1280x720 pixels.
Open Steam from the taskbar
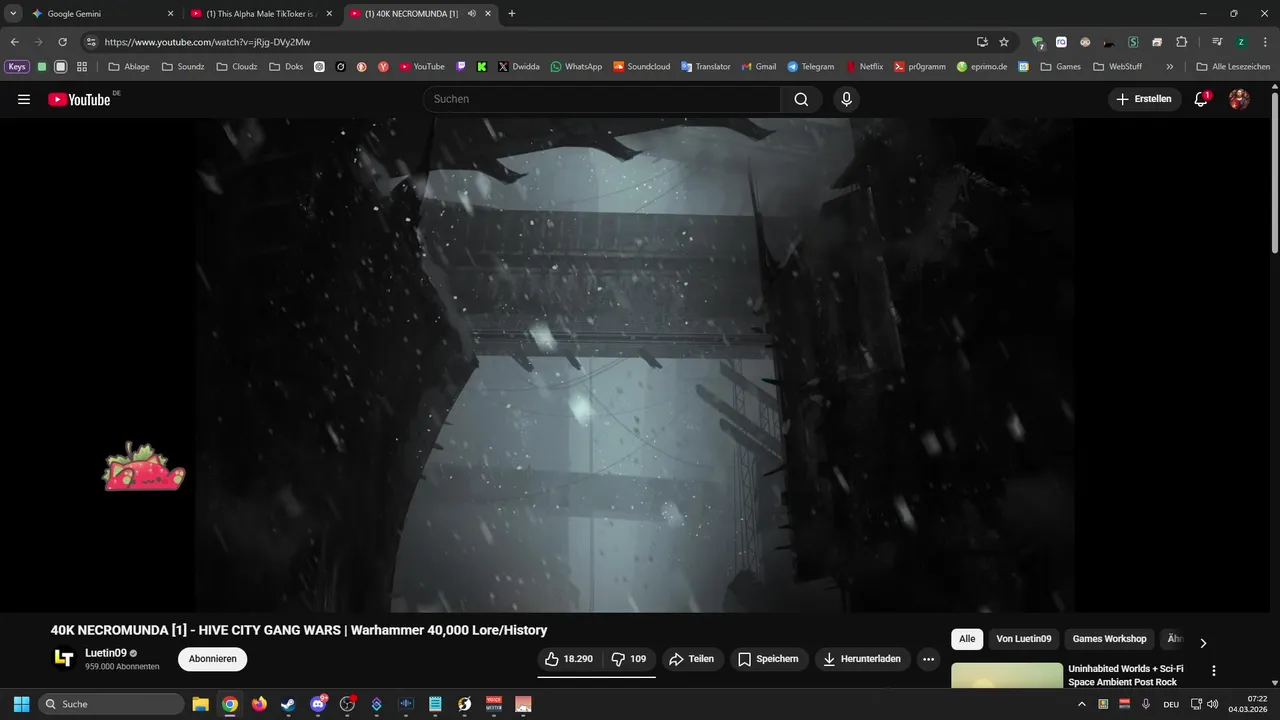click(x=288, y=704)
